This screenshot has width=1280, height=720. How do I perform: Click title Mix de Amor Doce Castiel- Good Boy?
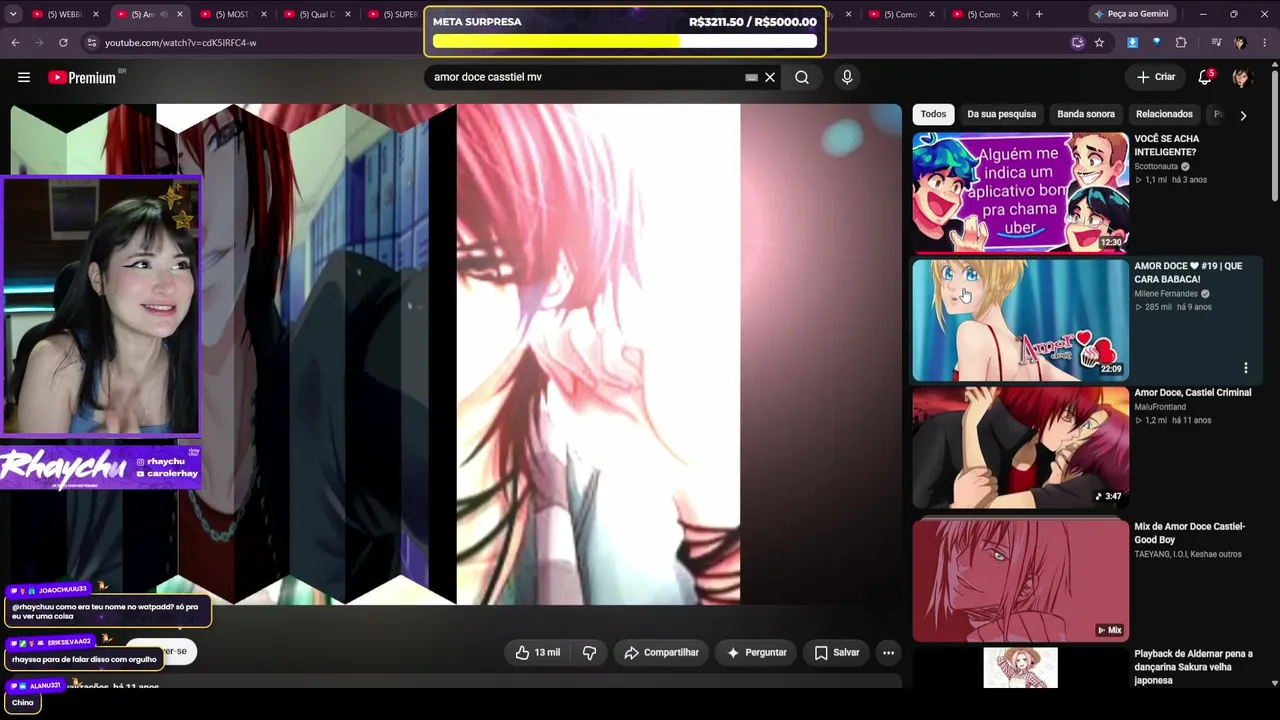tap(1189, 533)
